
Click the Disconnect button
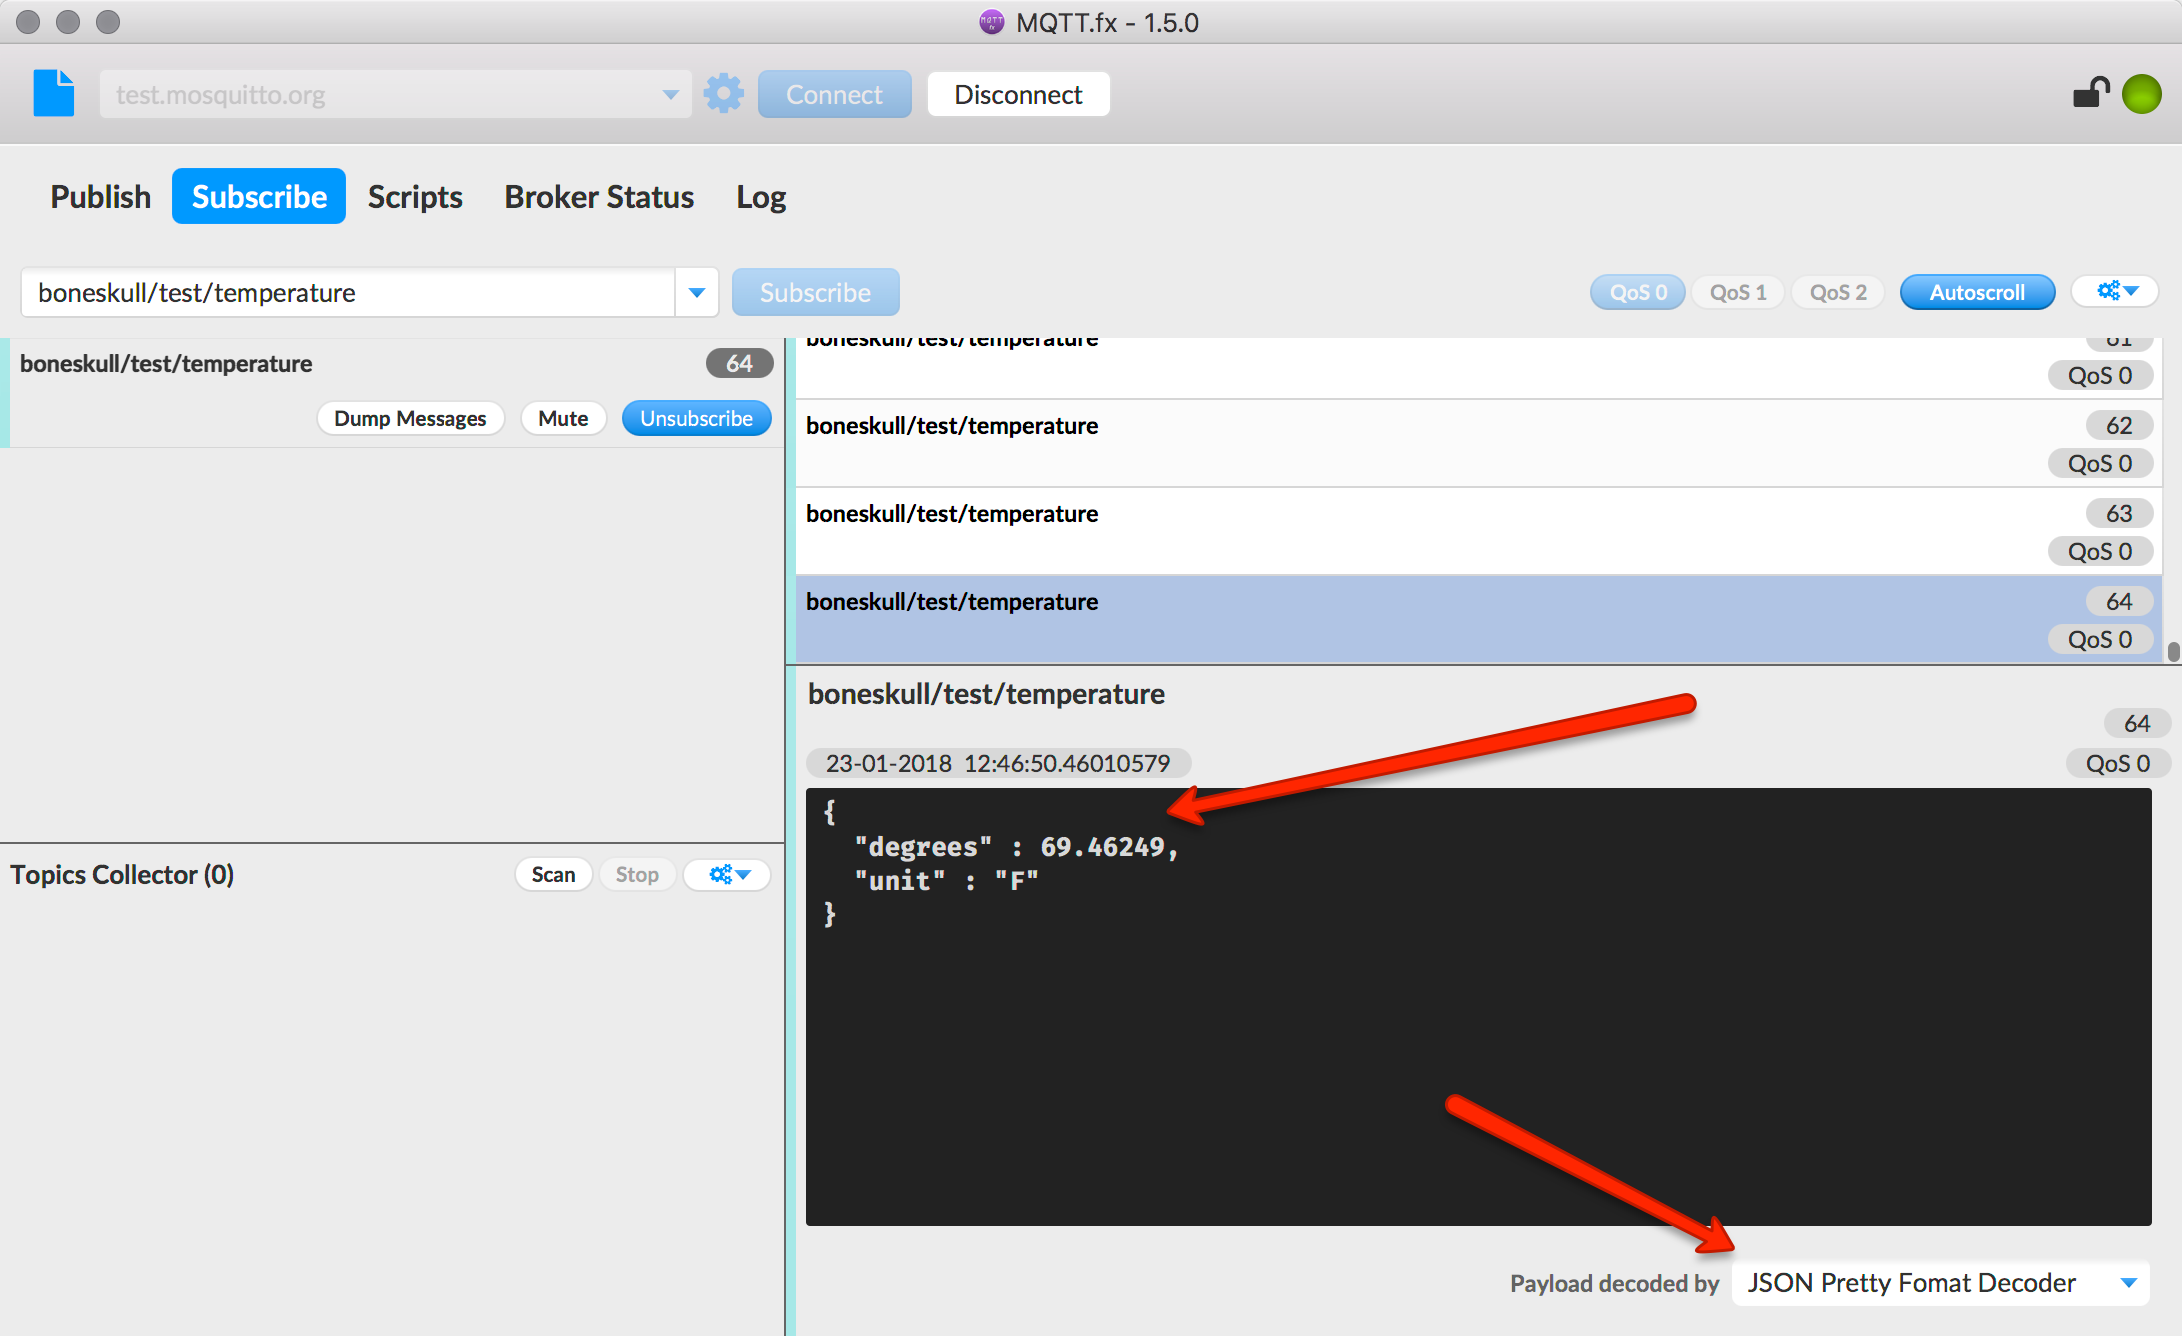pos(1018,94)
